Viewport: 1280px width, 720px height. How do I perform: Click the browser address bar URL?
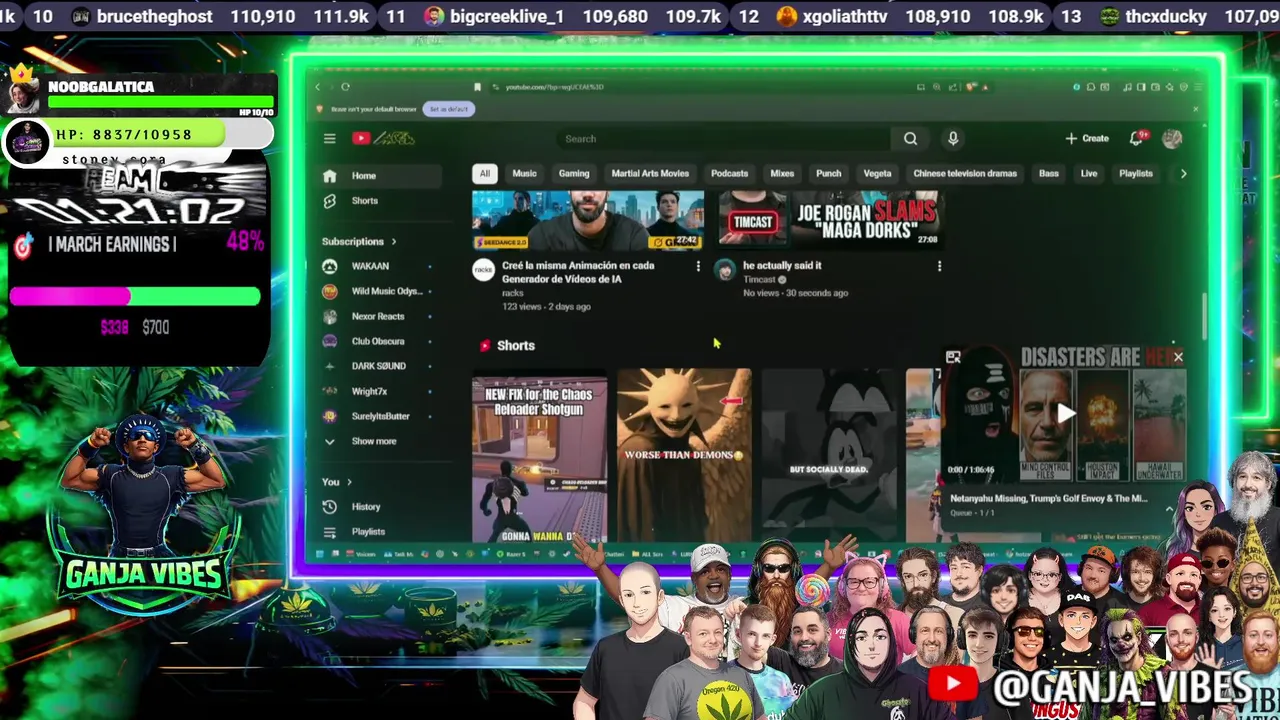pos(554,87)
